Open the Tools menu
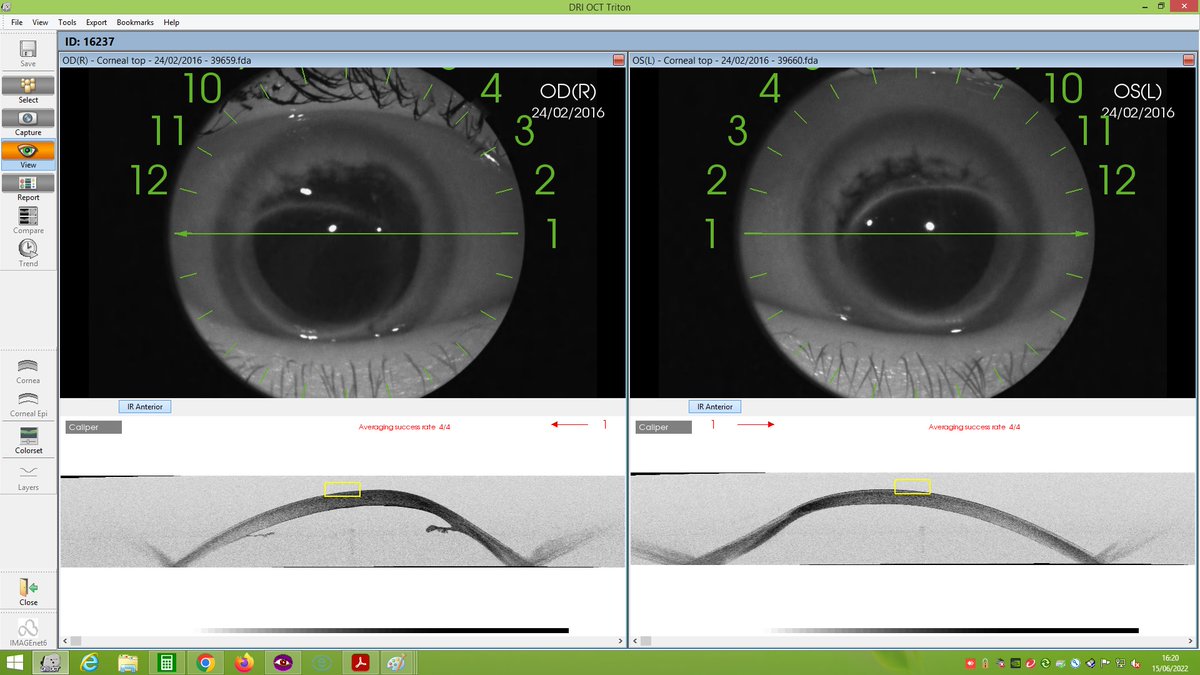 click(67, 22)
